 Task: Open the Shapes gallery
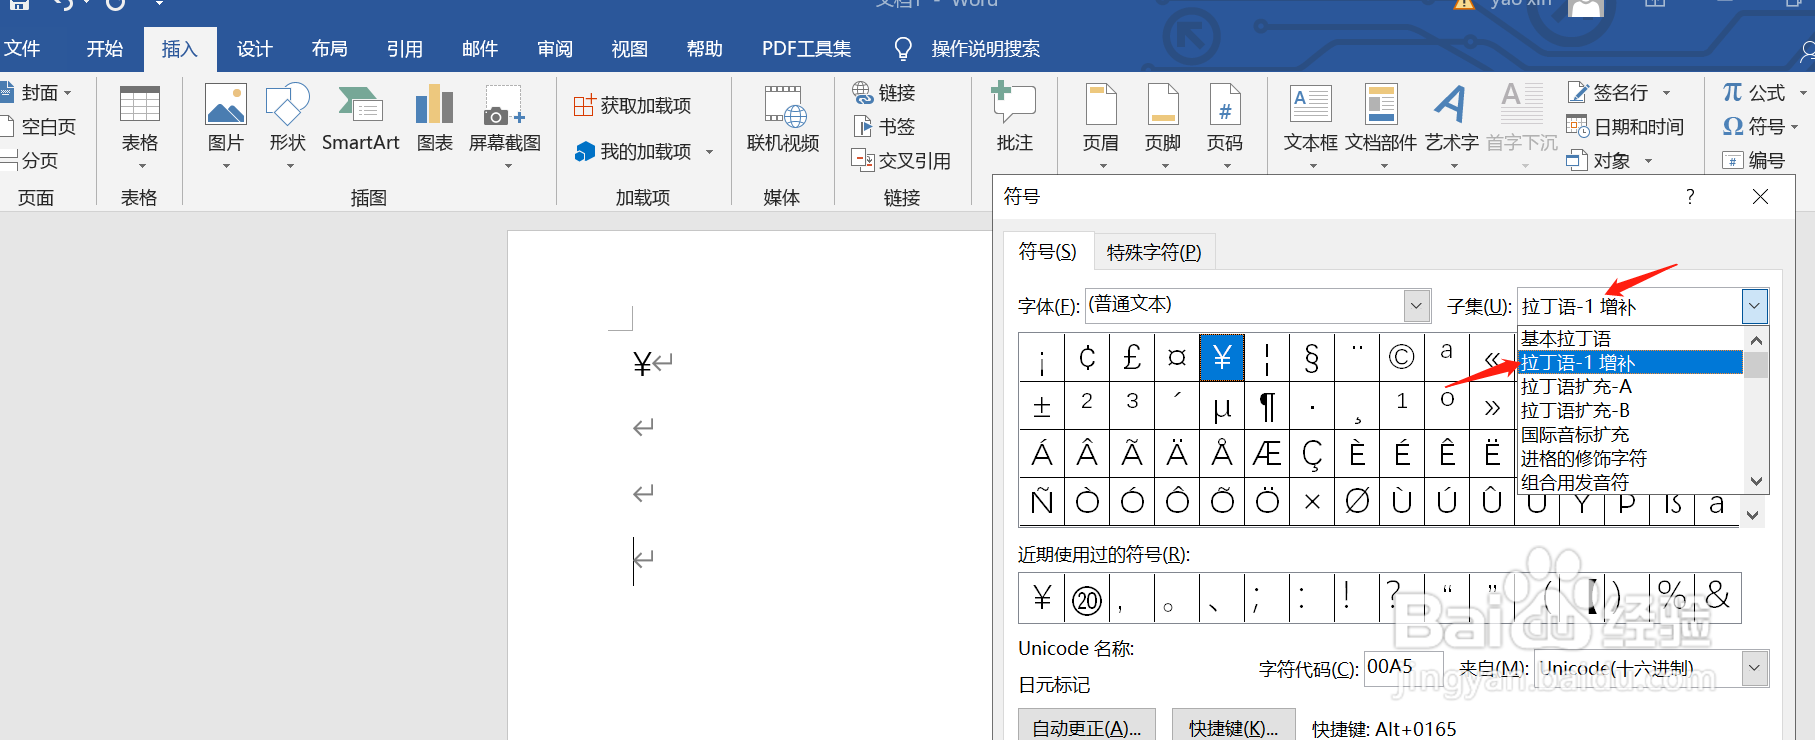(x=287, y=127)
